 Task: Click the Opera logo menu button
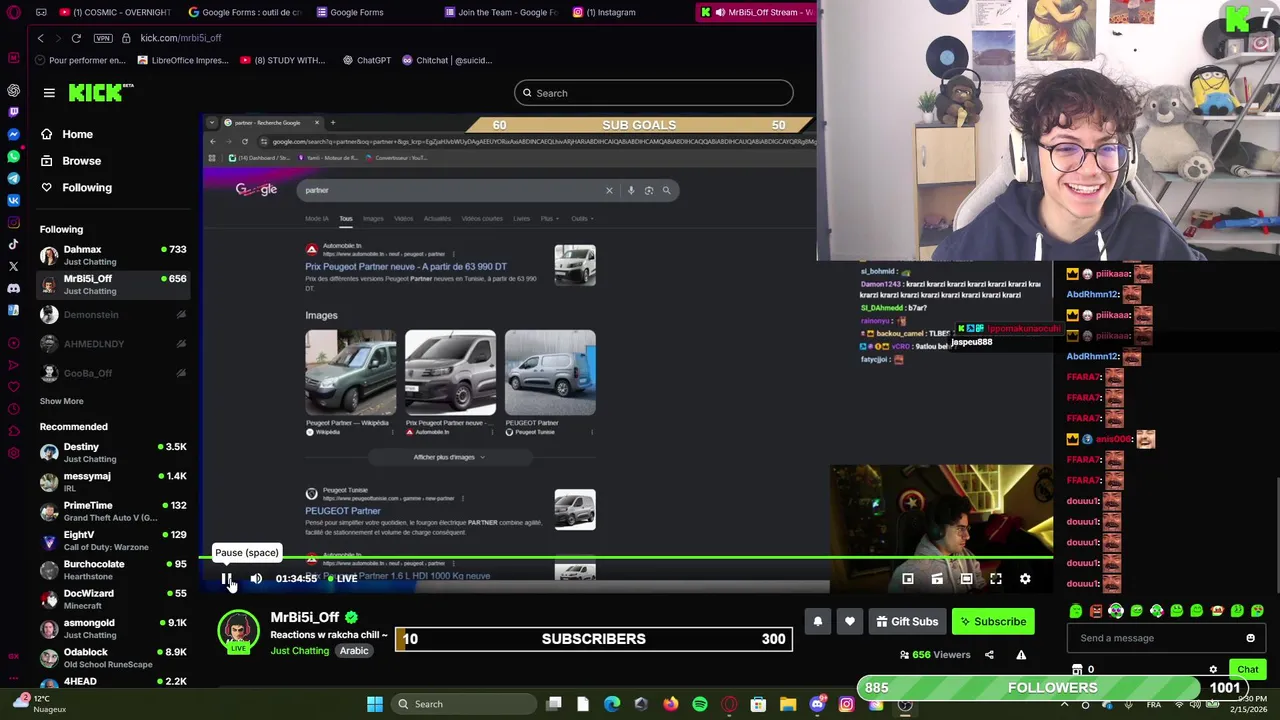[x=13, y=12]
